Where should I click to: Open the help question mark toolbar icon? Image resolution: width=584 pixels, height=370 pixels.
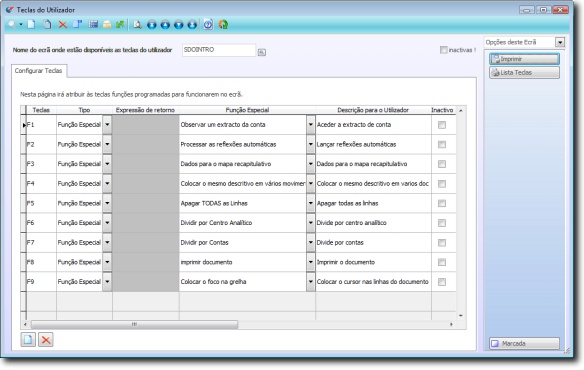click(x=208, y=25)
